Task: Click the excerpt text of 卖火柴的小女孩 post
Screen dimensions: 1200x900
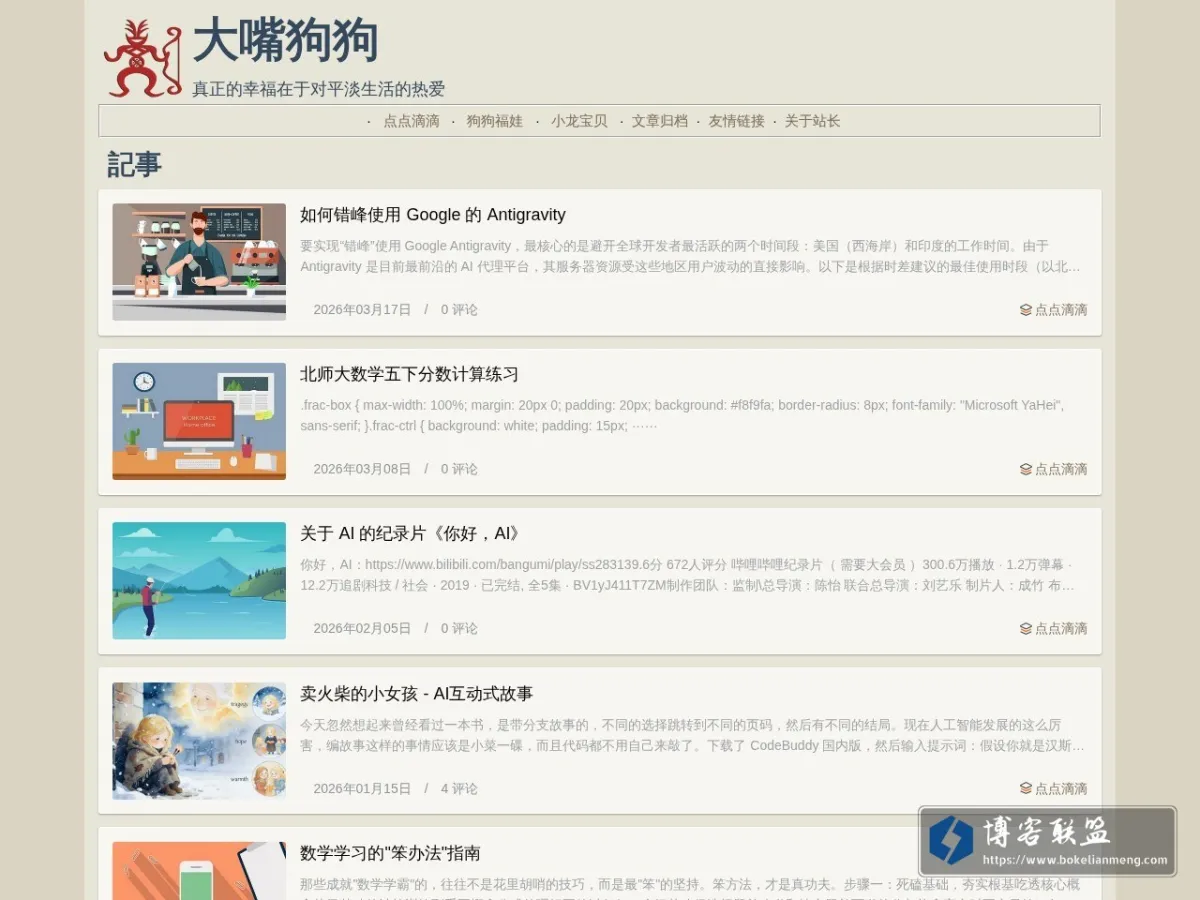Action: pos(692,735)
